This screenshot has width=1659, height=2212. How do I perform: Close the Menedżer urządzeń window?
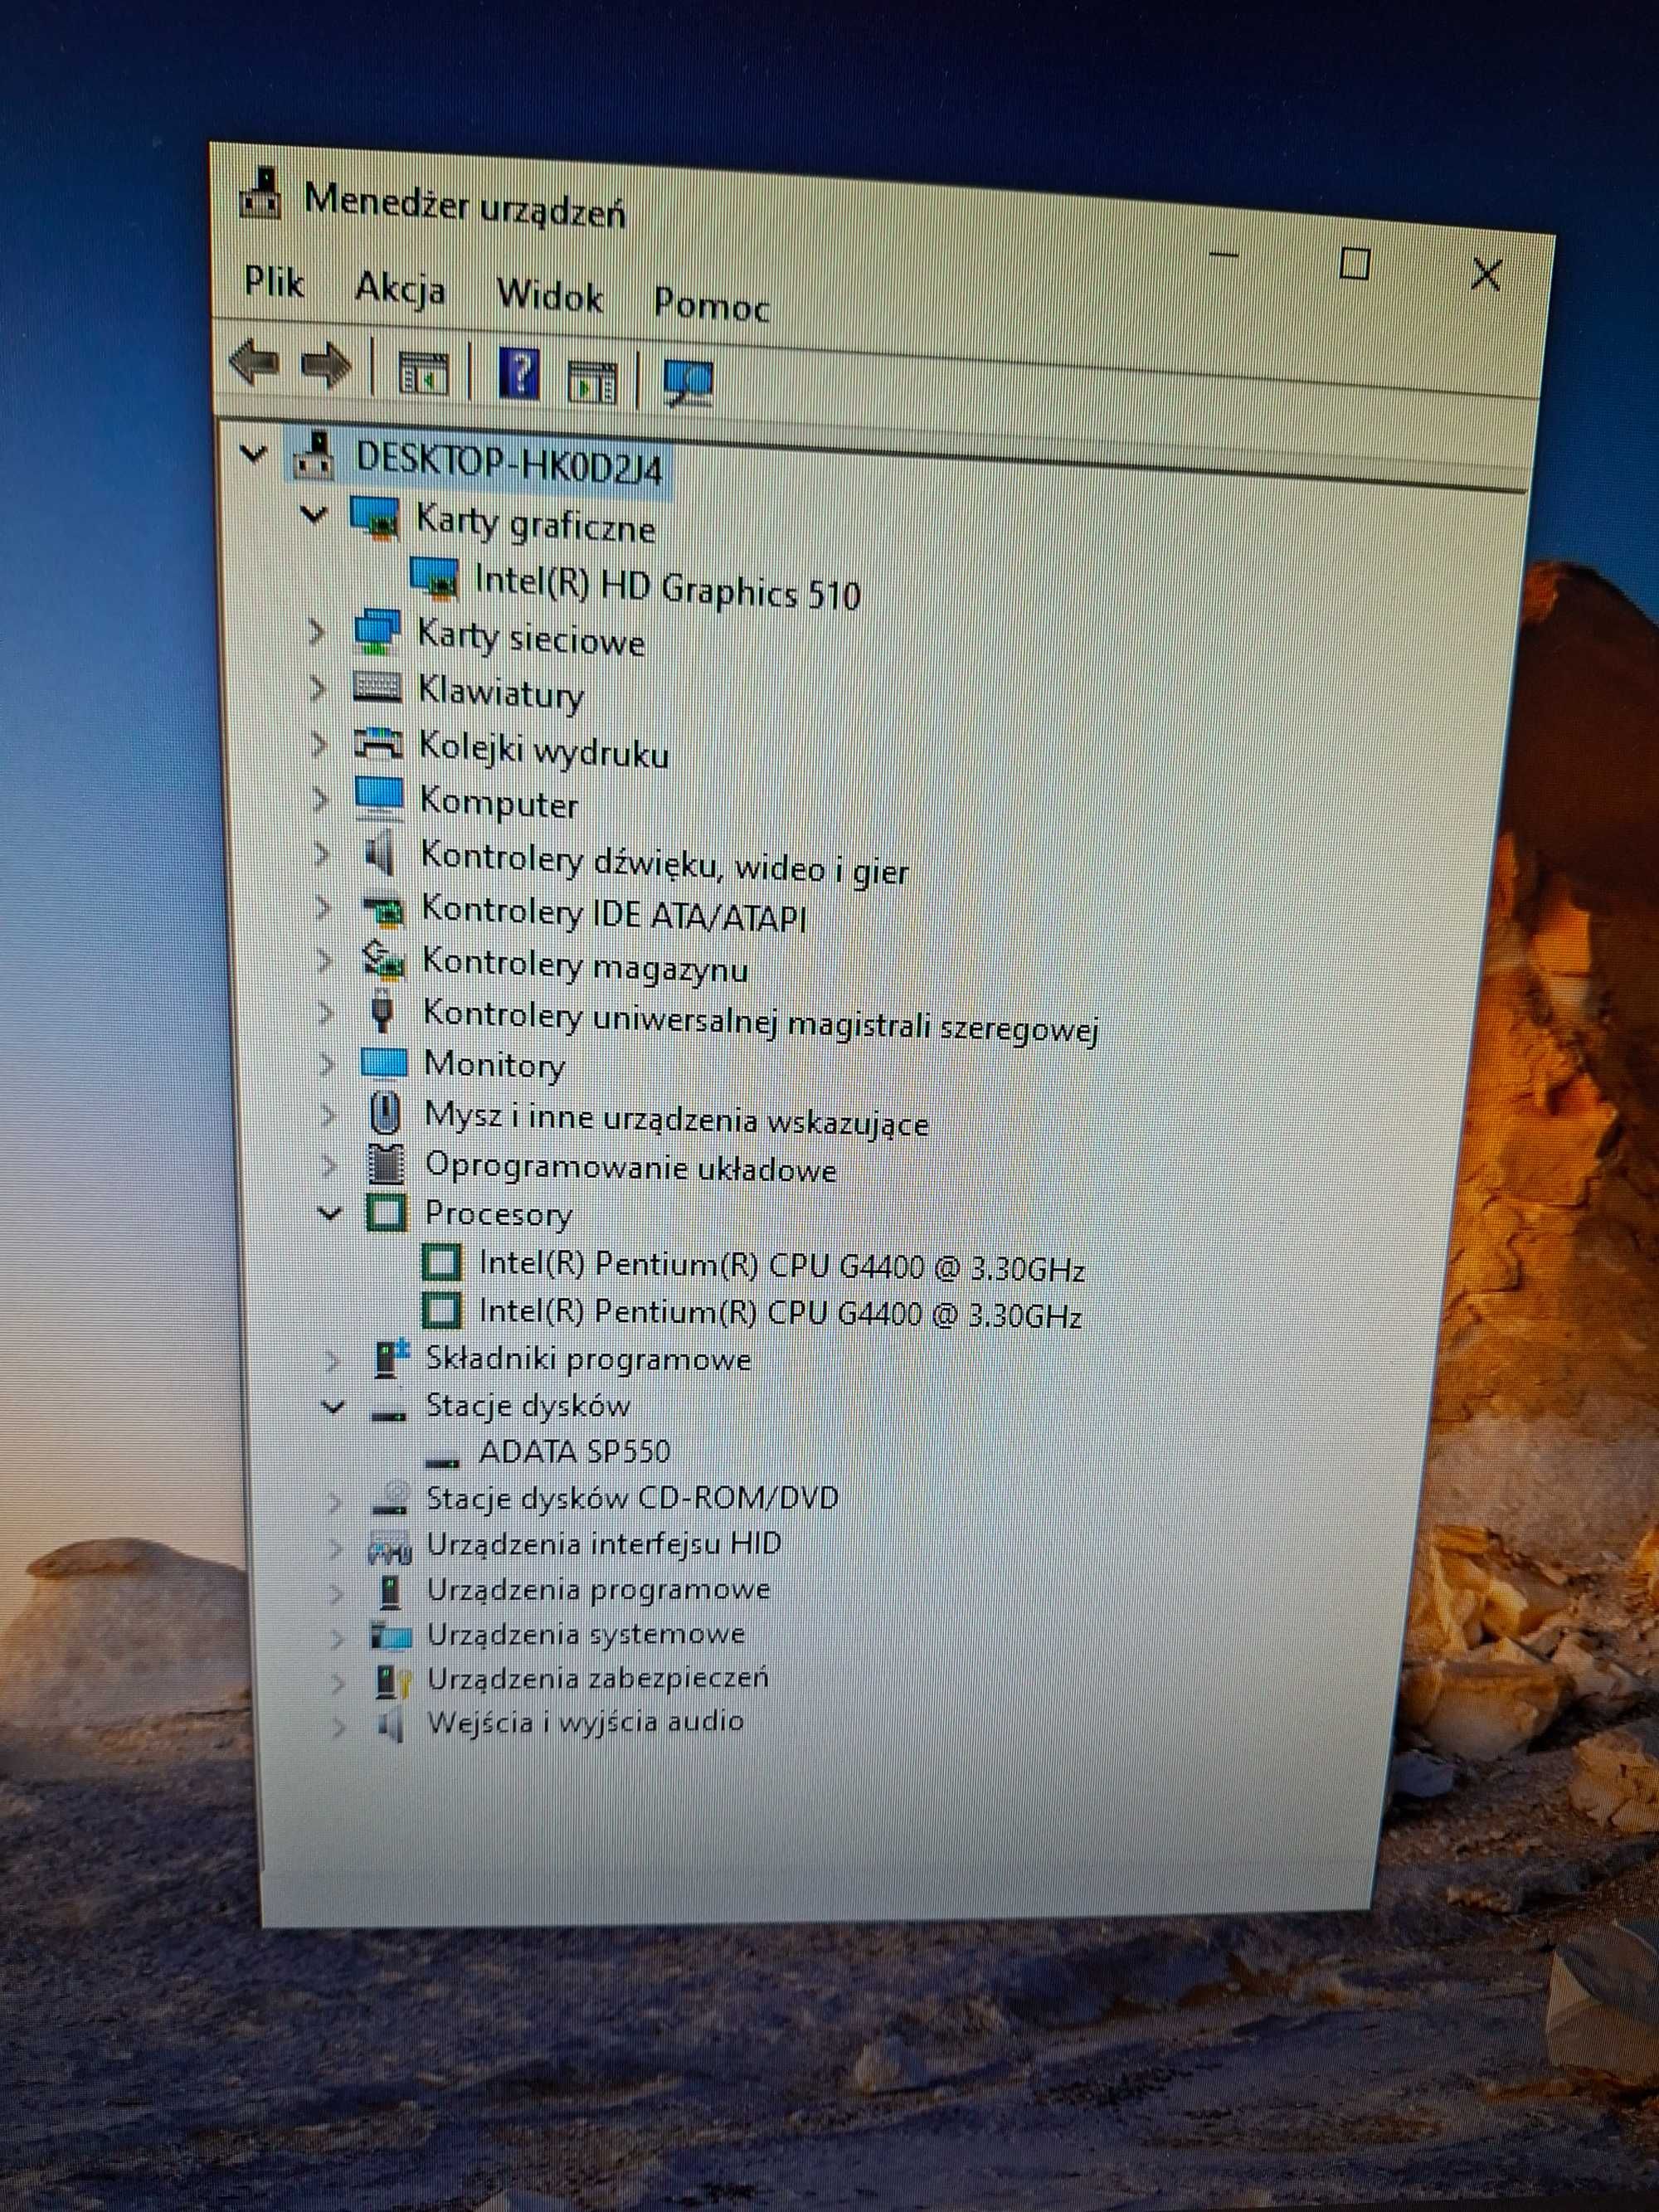(1486, 274)
